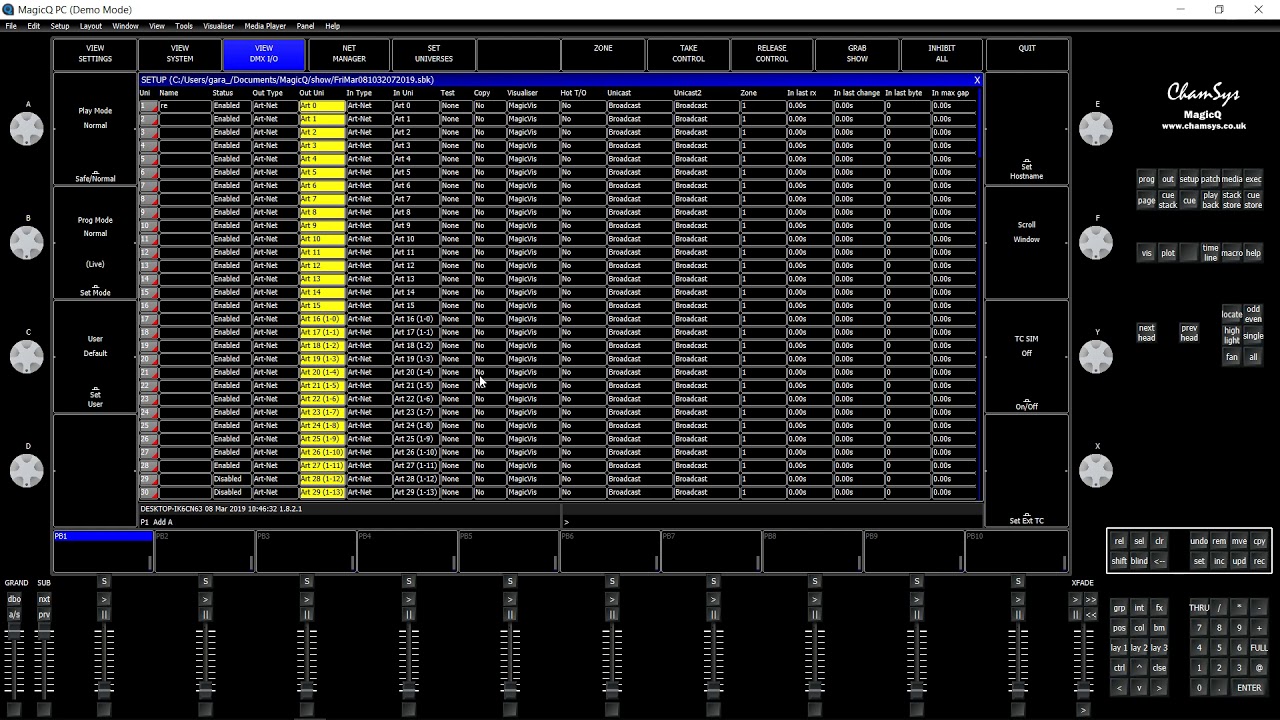Image resolution: width=1280 pixels, height=720 pixels.
Task: Toggle the single button
Action: click(1253, 336)
